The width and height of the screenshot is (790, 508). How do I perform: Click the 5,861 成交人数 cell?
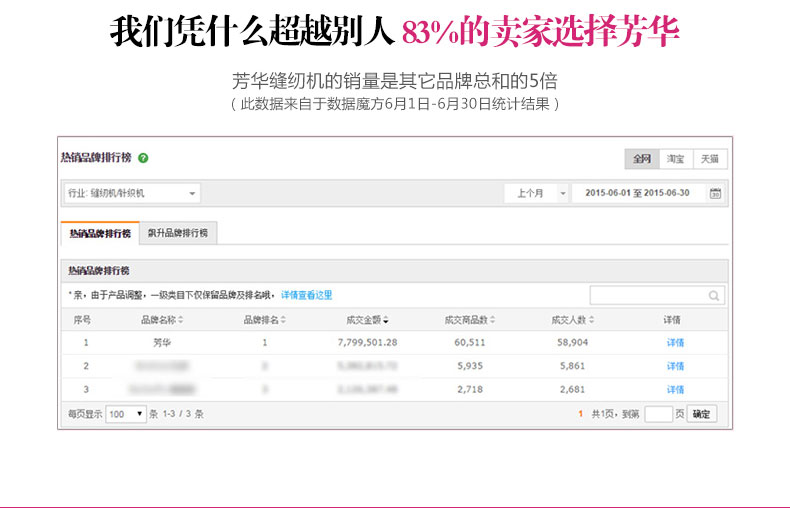572,366
